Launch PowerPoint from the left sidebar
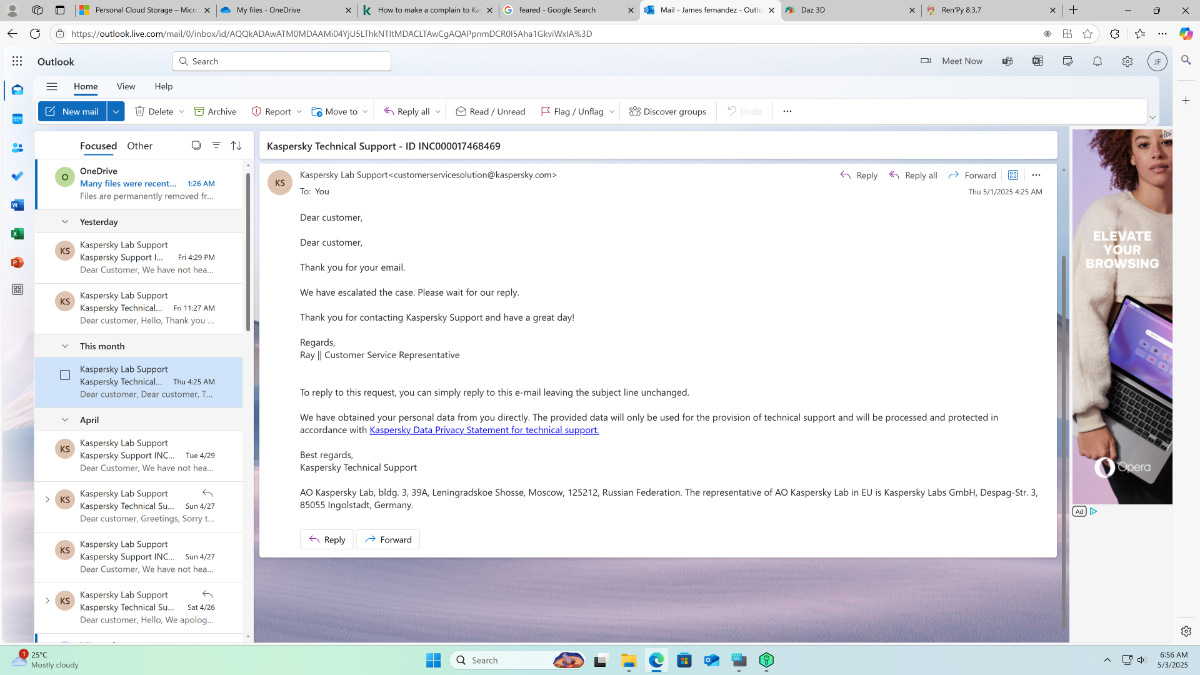 click(x=17, y=262)
